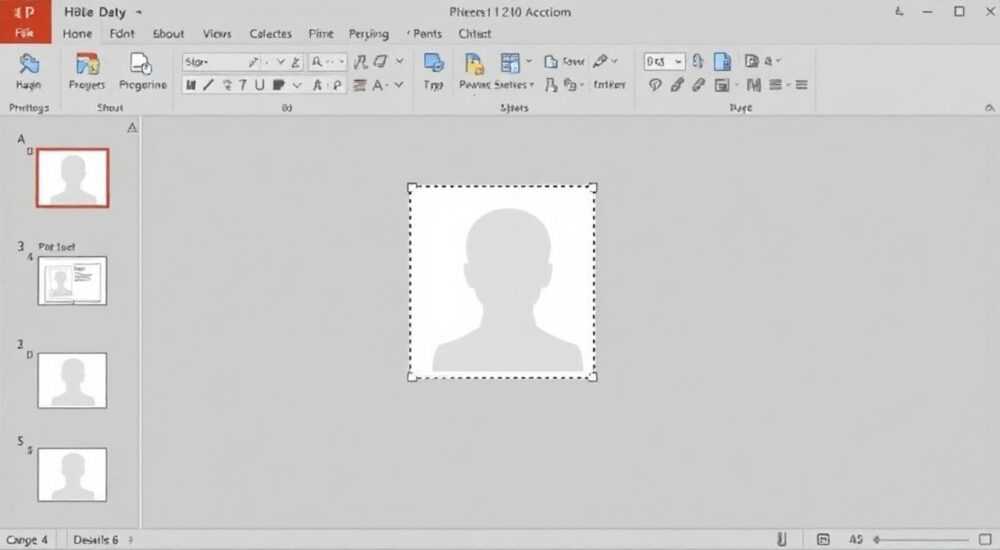Click the highlighter pen icon

600,61
